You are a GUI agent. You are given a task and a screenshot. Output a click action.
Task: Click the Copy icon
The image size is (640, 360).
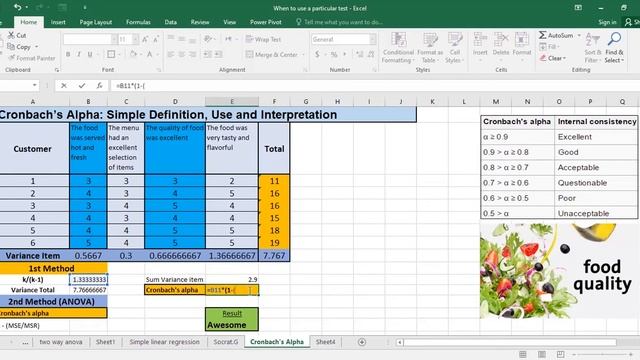tap(11, 47)
